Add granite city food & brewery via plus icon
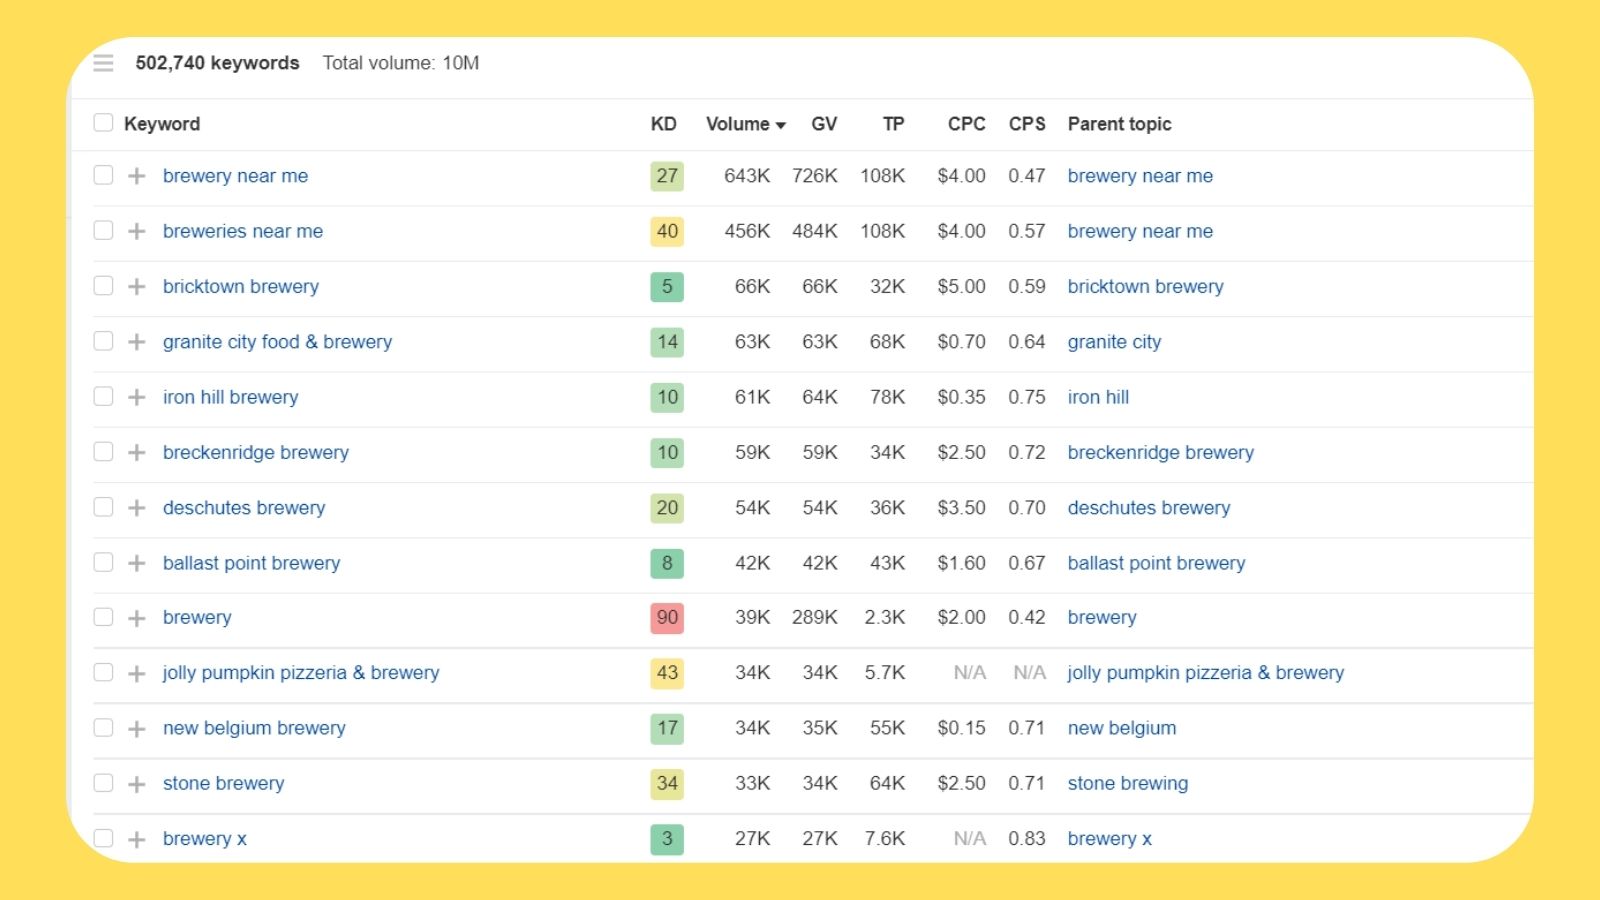This screenshot has height=900, width=1600. pyautogui.click(x=137, y=342)
